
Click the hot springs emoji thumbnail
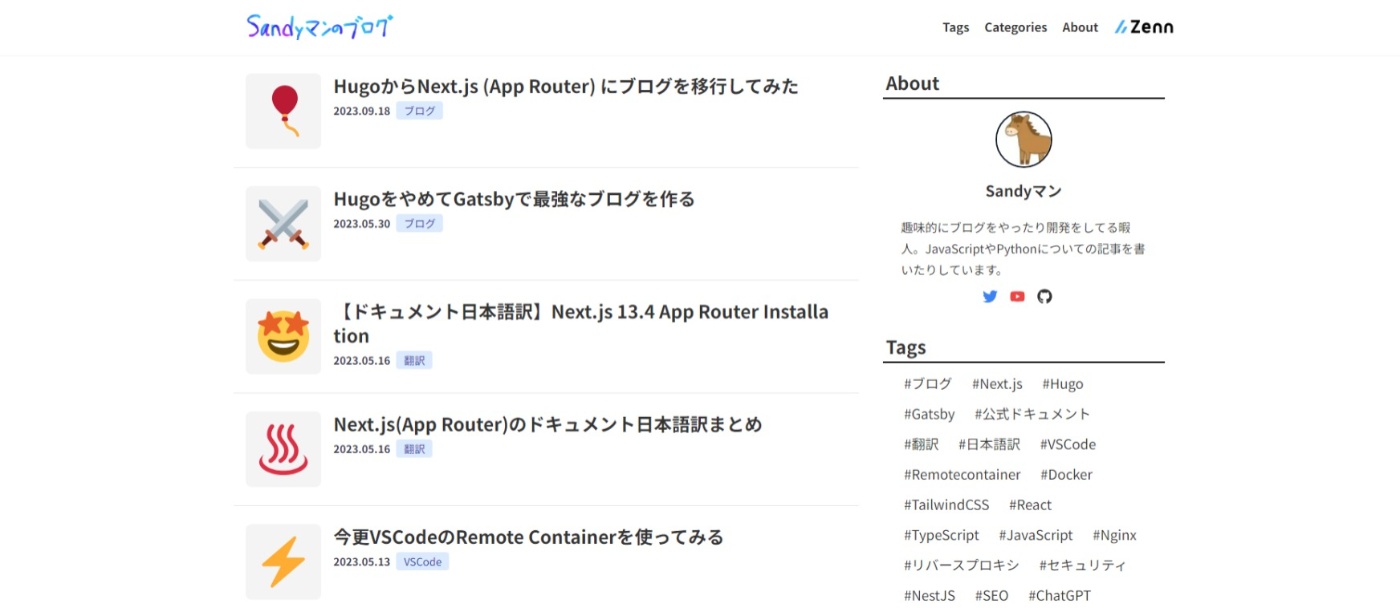click(x=284, y=450)
